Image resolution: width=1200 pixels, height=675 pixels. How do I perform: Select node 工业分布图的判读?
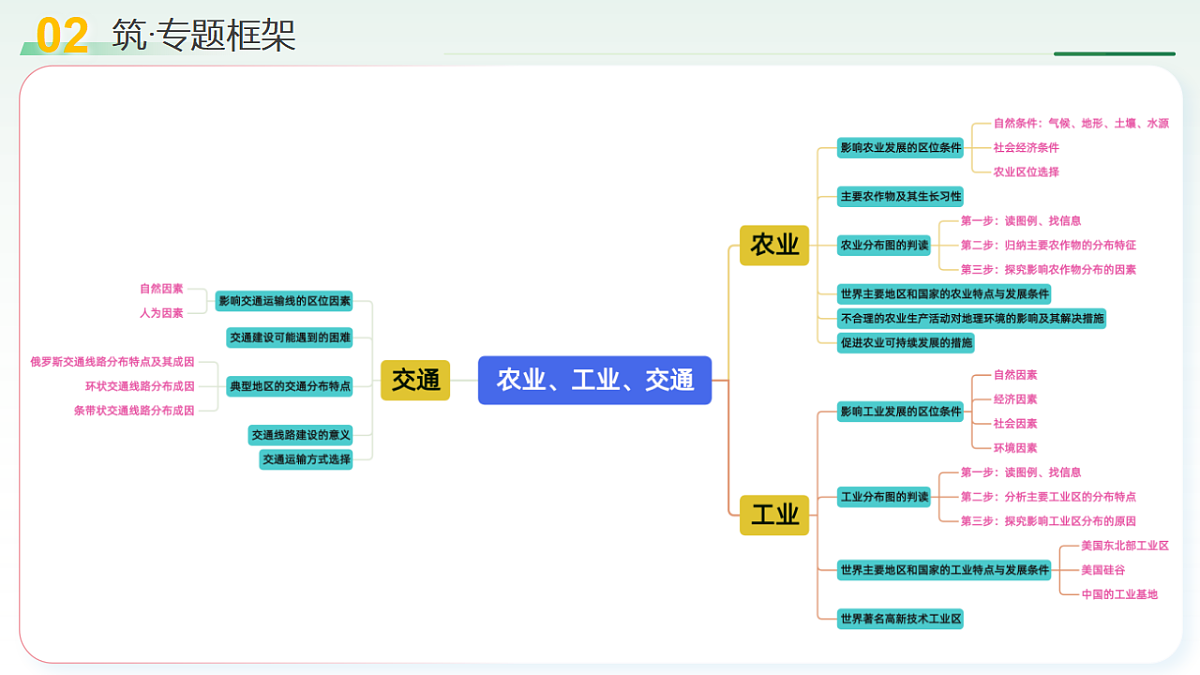tap(884, 497)
